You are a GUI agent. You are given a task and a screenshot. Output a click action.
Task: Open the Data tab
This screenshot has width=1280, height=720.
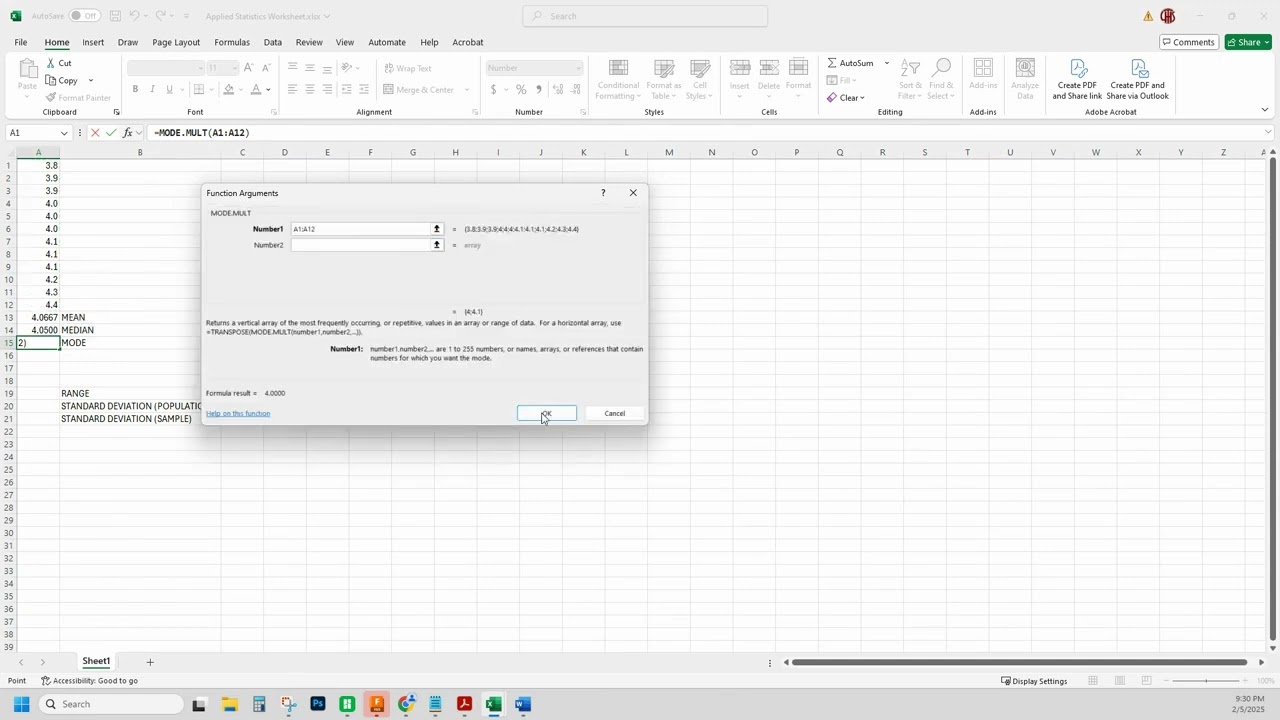(x=272, y=42)
